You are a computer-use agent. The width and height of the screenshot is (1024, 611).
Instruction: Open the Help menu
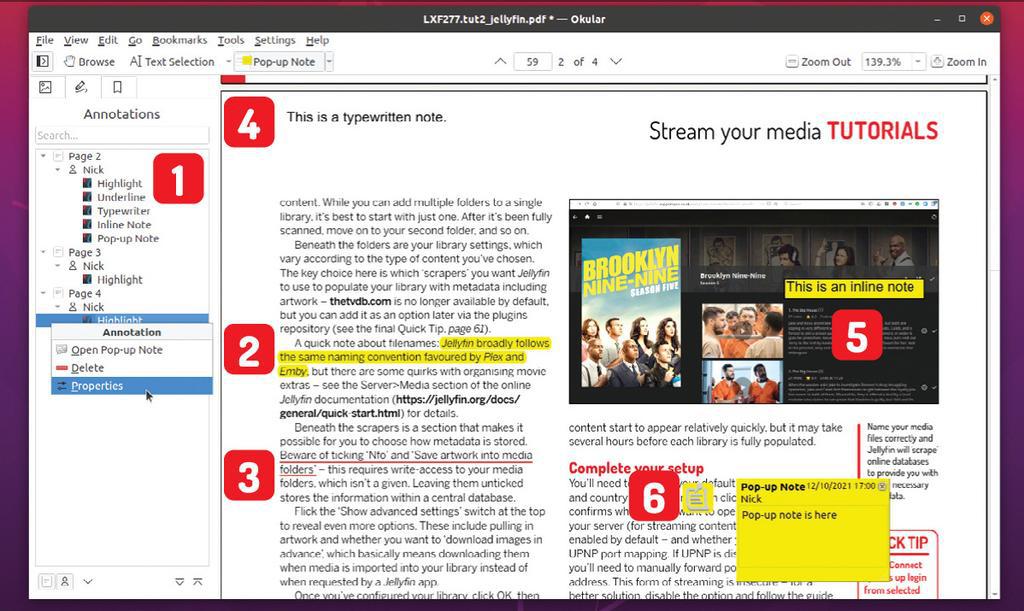pyautogui.click(x=317, y=40)
